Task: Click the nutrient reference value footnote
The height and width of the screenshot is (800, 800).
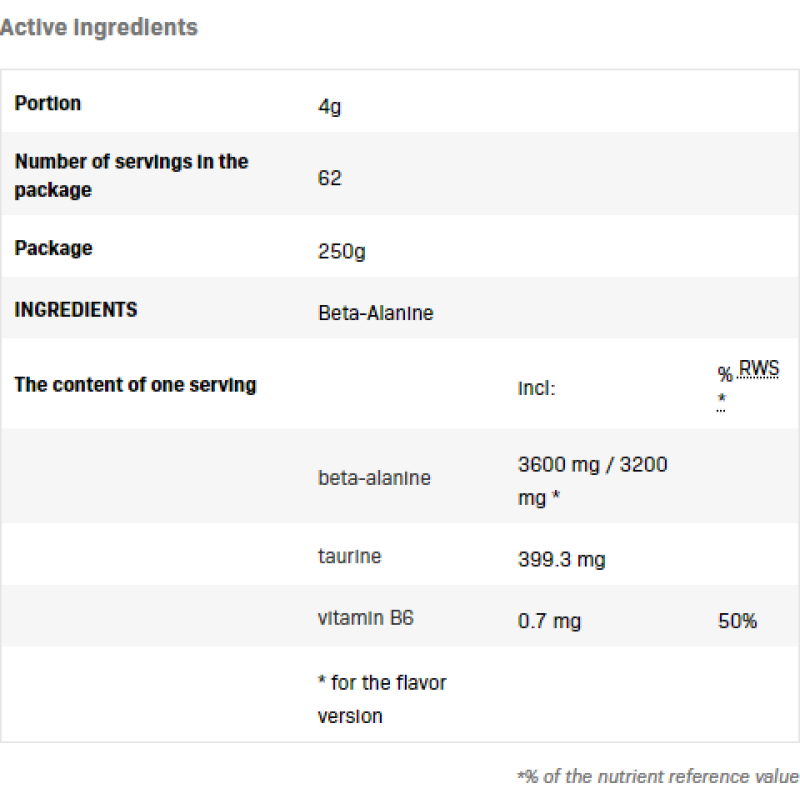Action: pyautogui.click(x=657, y=776)
